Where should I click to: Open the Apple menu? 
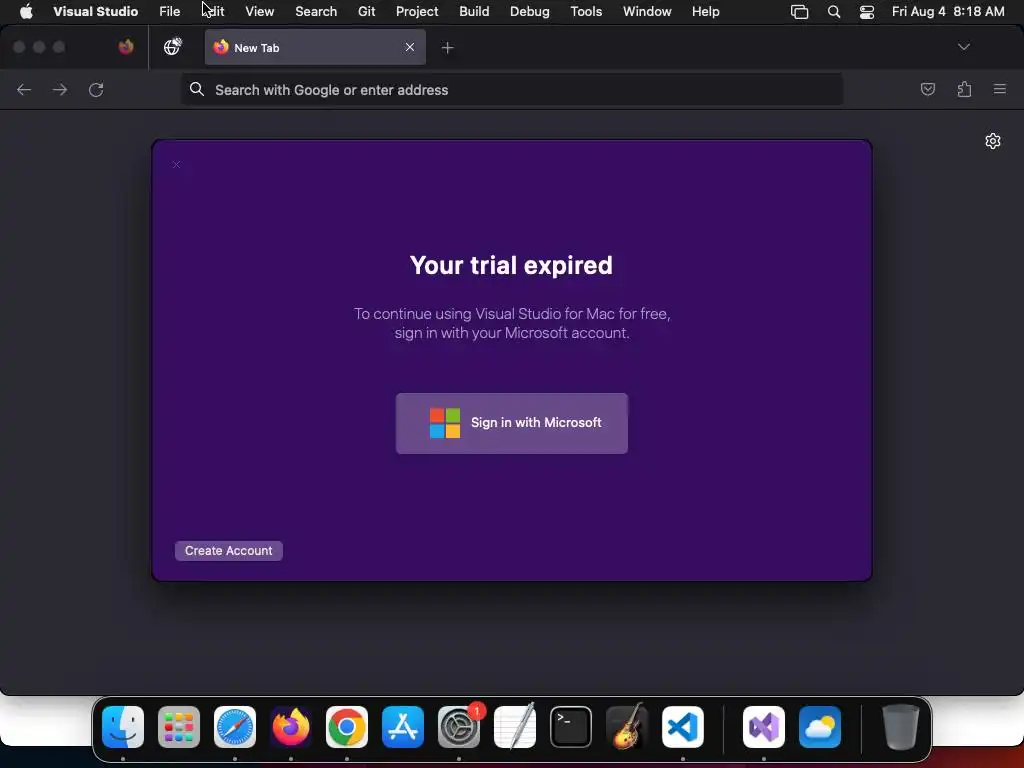pos(26,11)
